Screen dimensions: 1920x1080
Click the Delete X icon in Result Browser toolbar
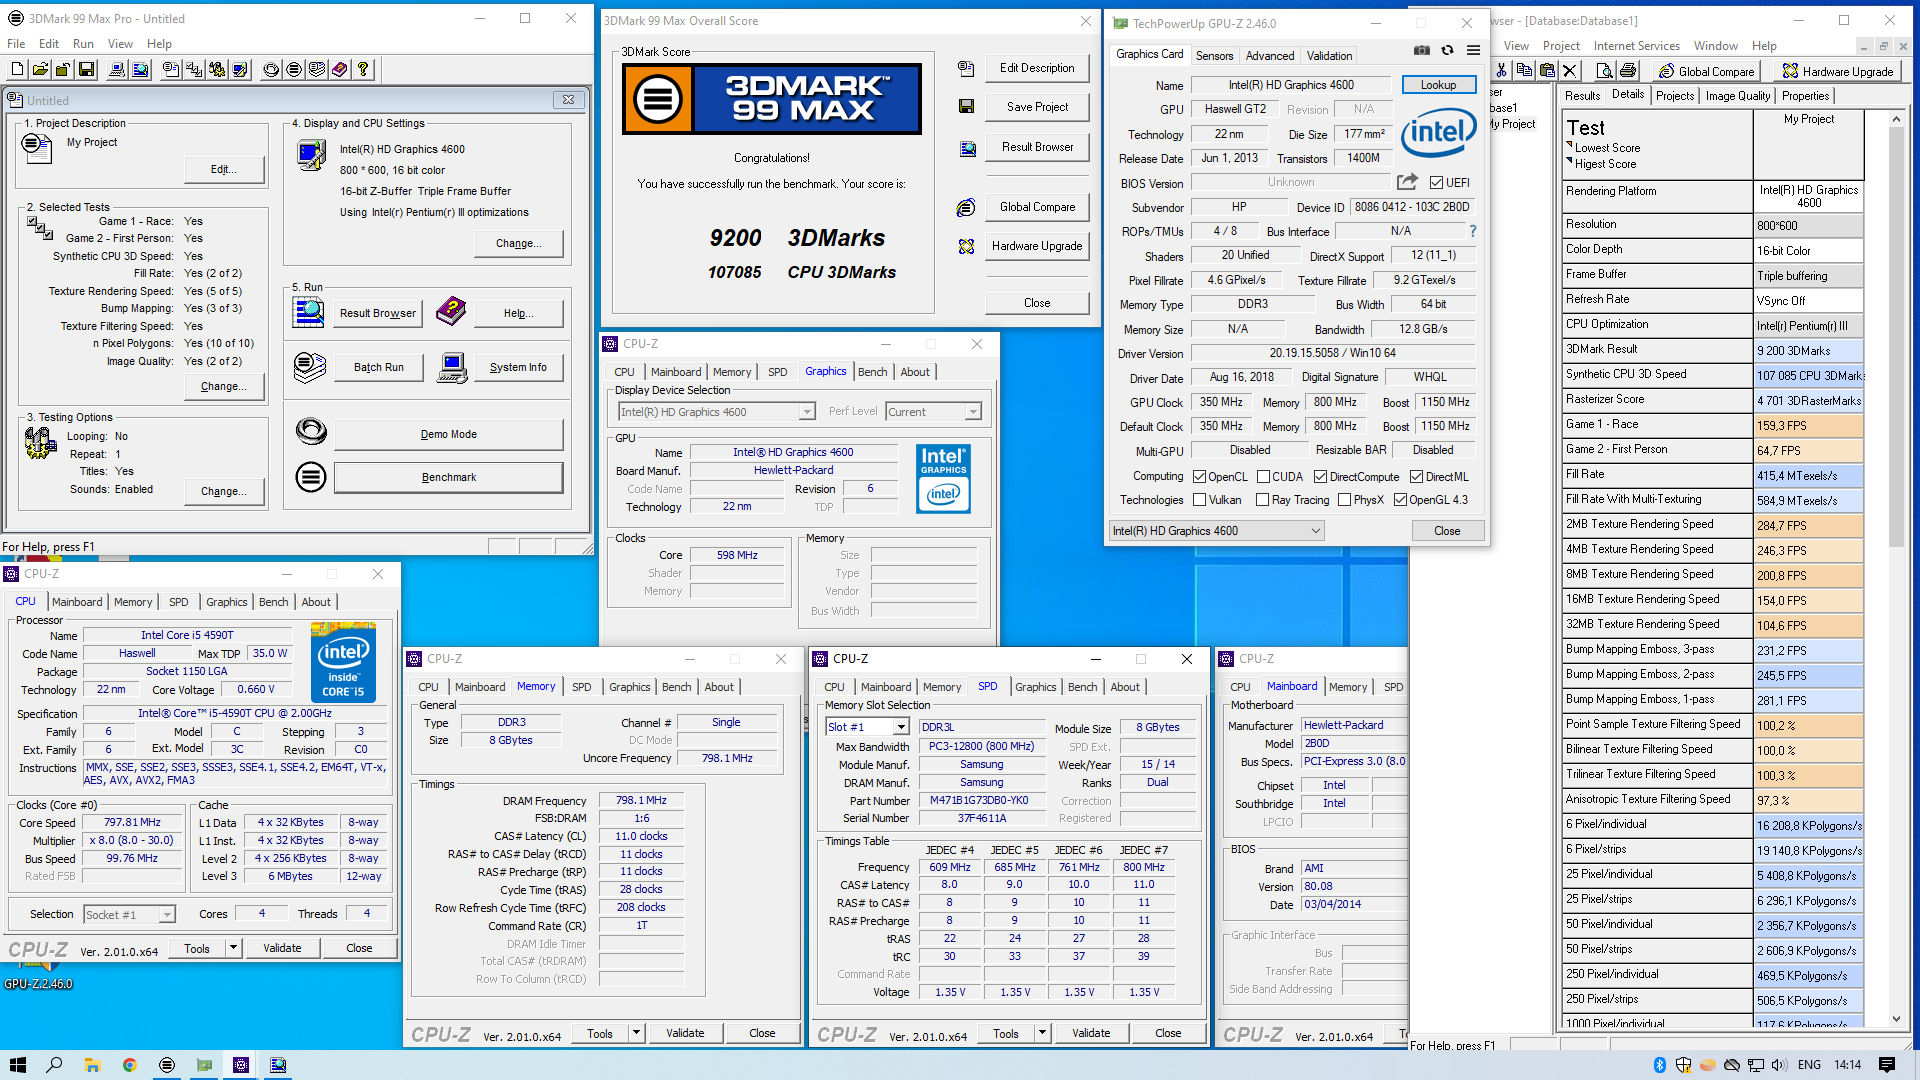click(1570, 71)
